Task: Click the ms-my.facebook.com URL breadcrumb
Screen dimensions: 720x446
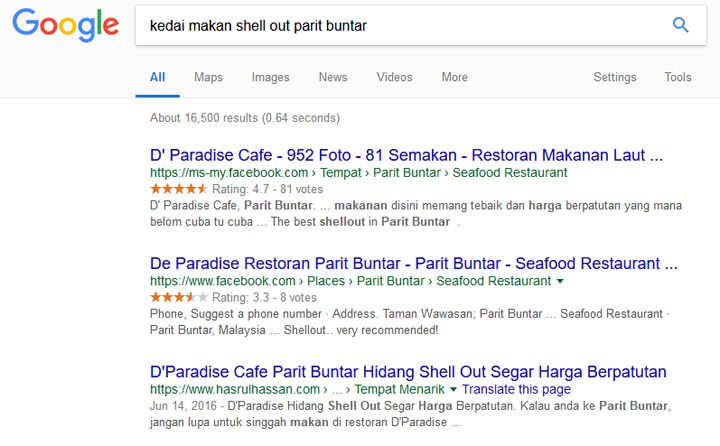Action: coord(359,173)
